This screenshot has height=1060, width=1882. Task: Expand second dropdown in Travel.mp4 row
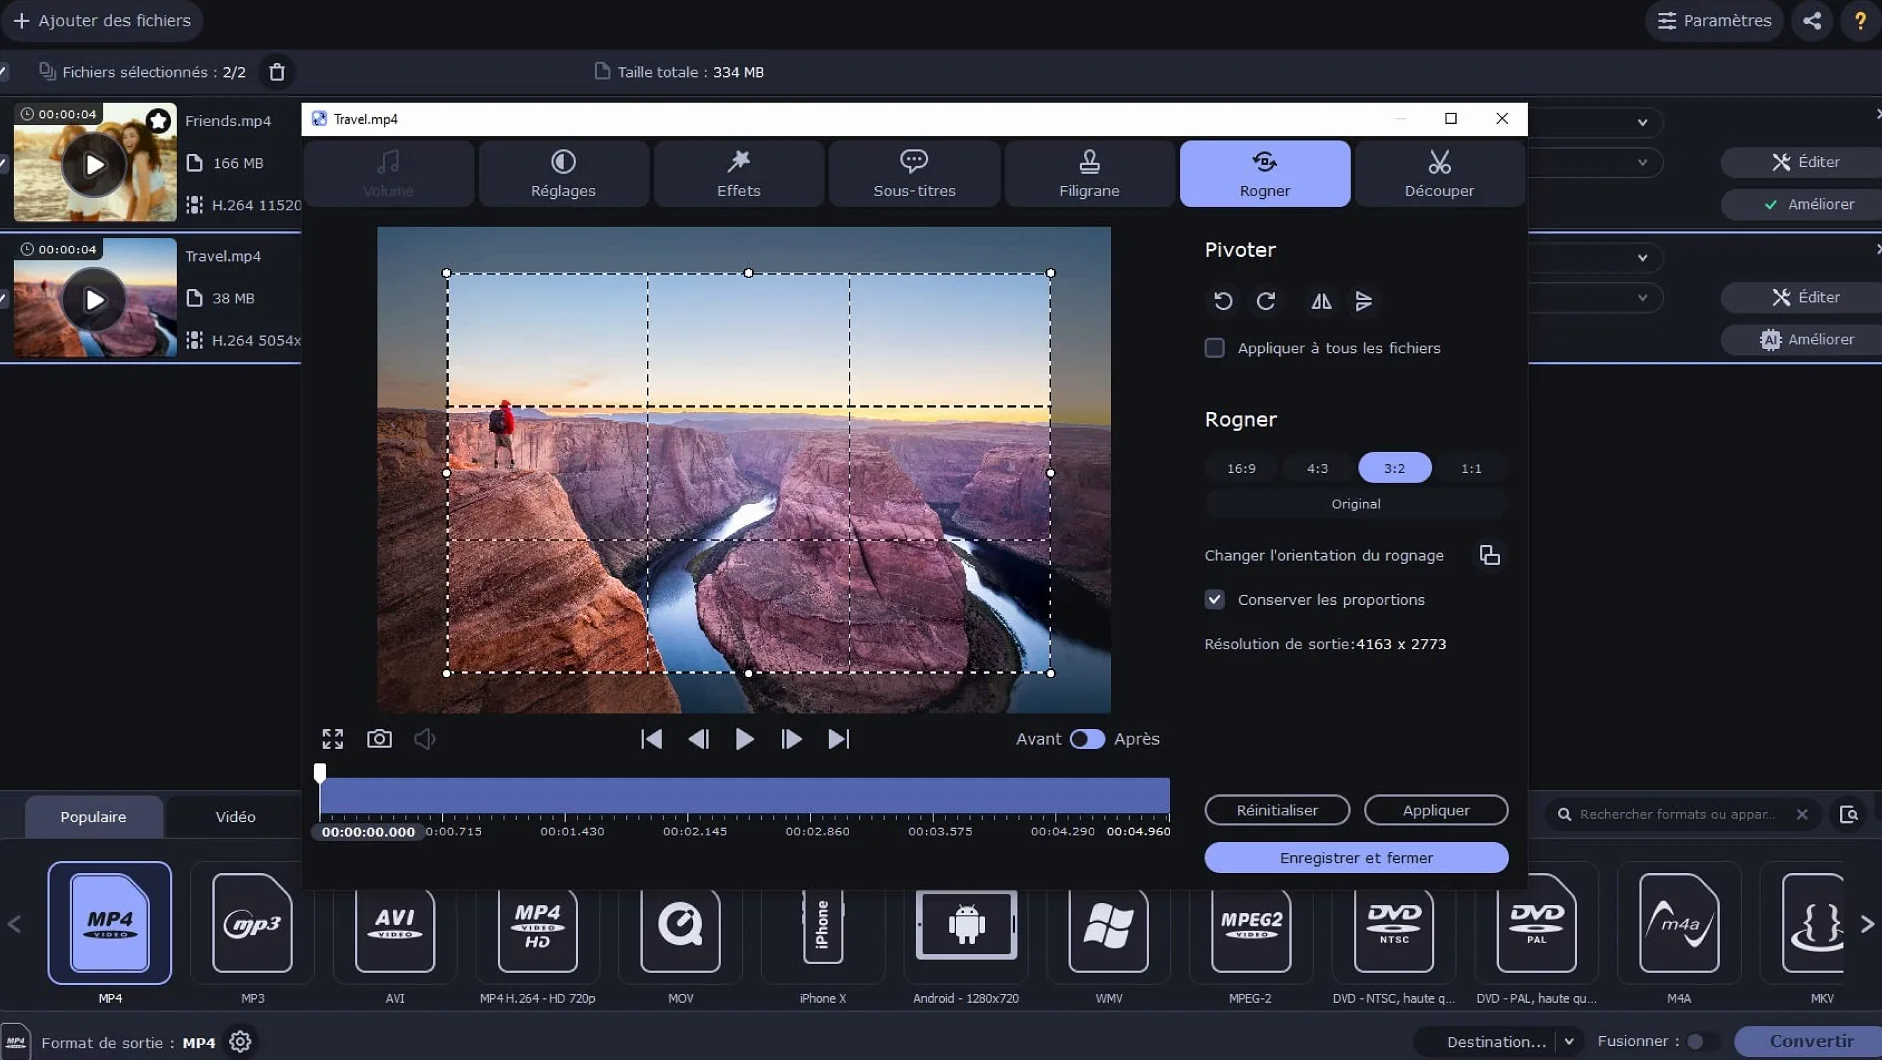click(1642, 298)
